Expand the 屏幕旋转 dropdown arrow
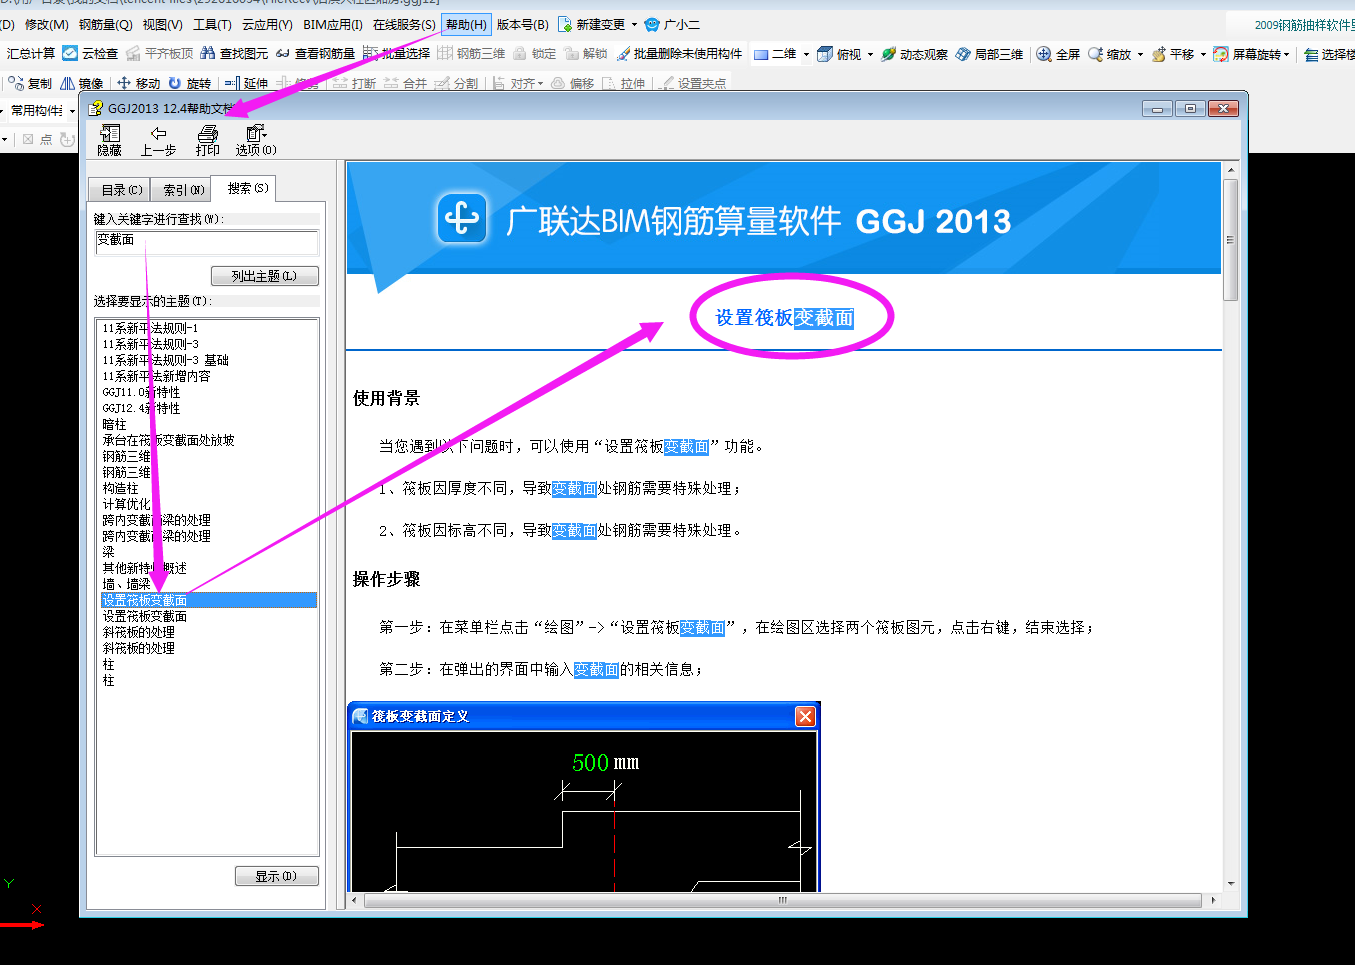The height and width of the screenshot is (965, 1355). (x=1287, y=54)
